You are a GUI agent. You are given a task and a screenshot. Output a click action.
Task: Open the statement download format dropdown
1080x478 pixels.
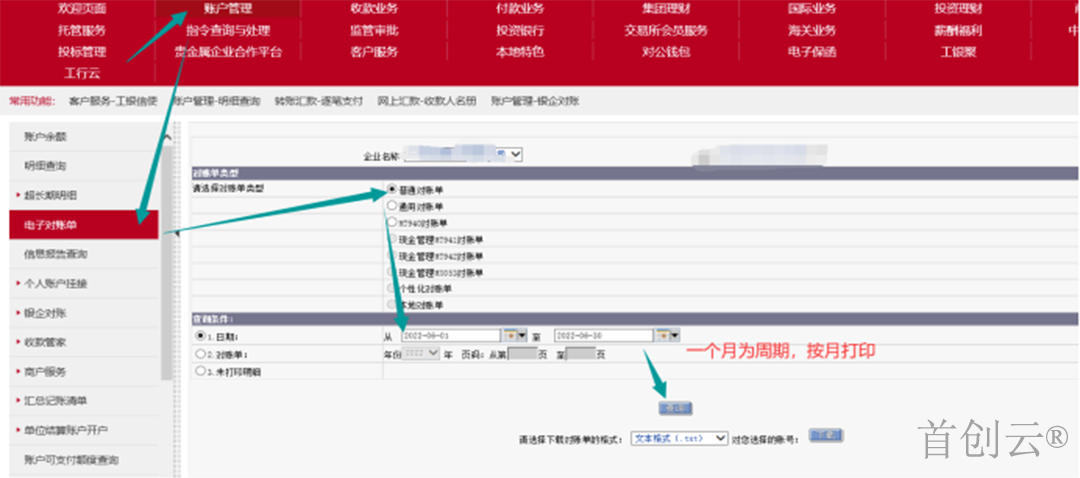[x=680, y=438]
